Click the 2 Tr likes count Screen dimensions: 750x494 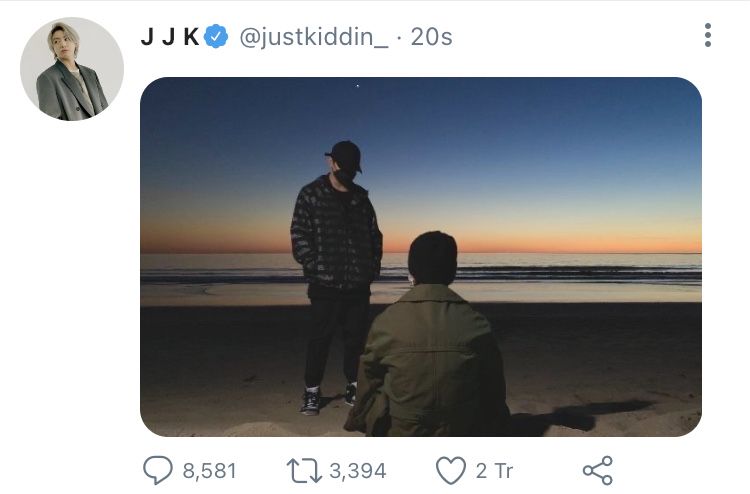[494, 471]
